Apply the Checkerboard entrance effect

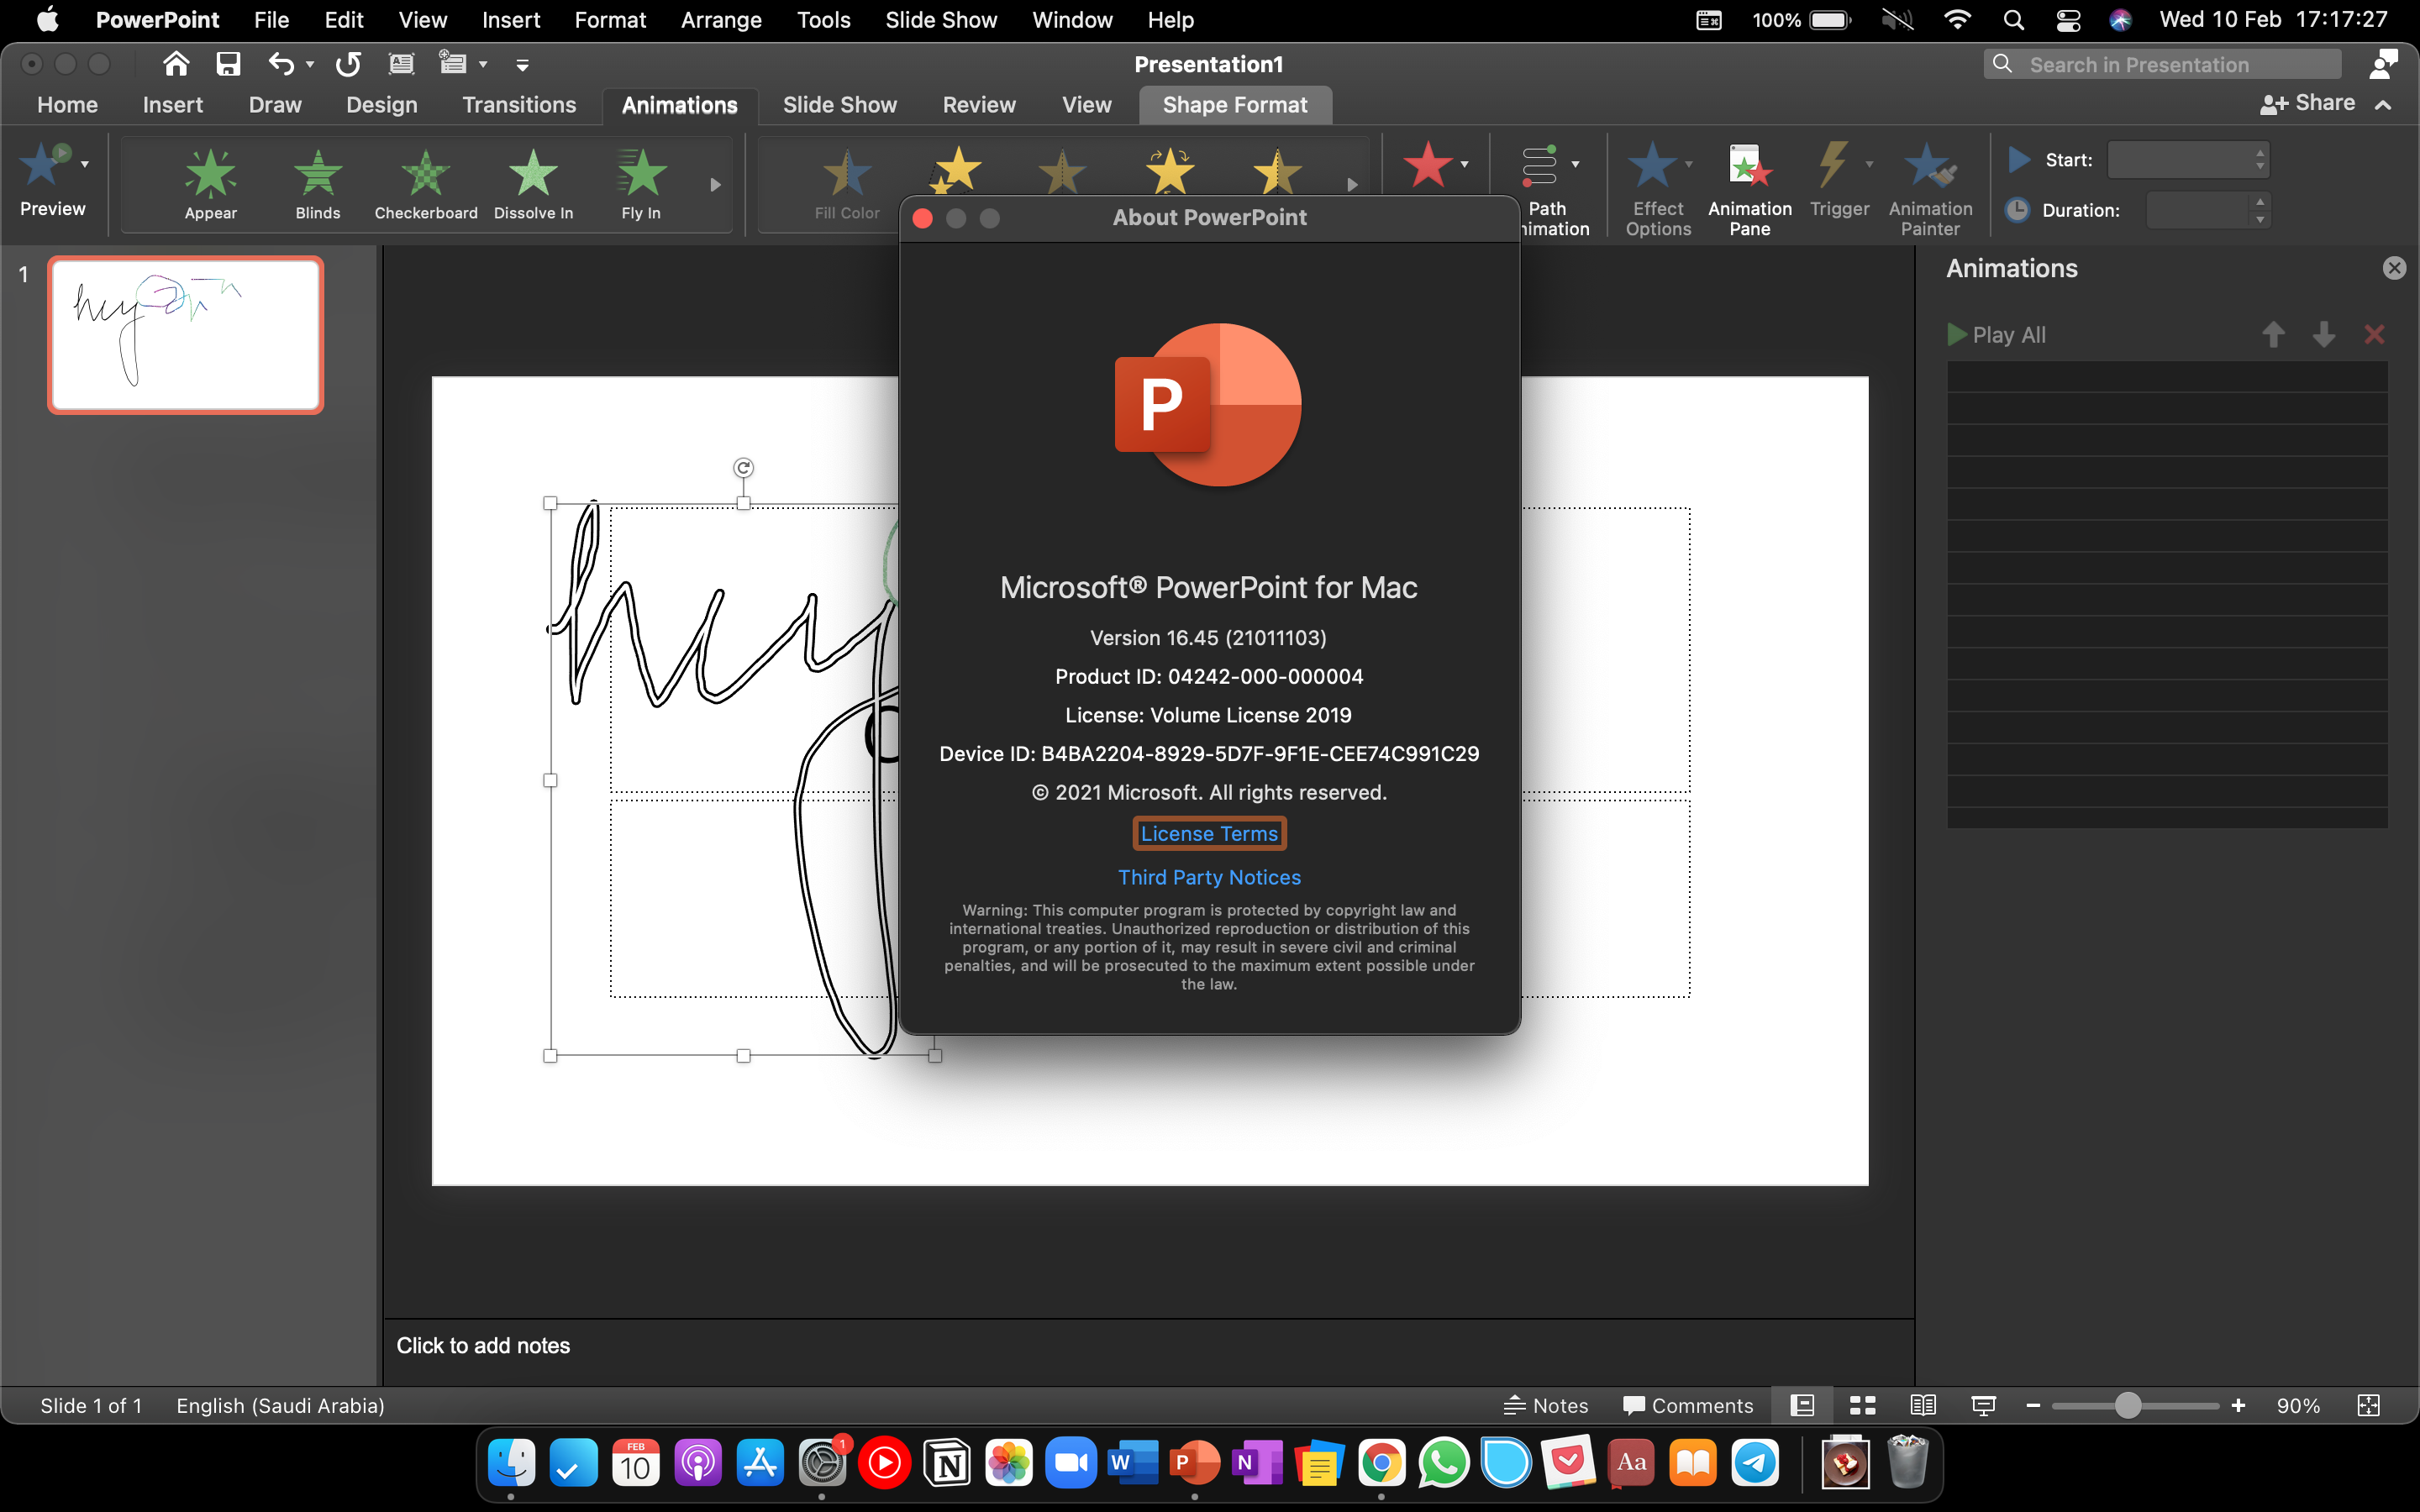click(x=426, y=184)
